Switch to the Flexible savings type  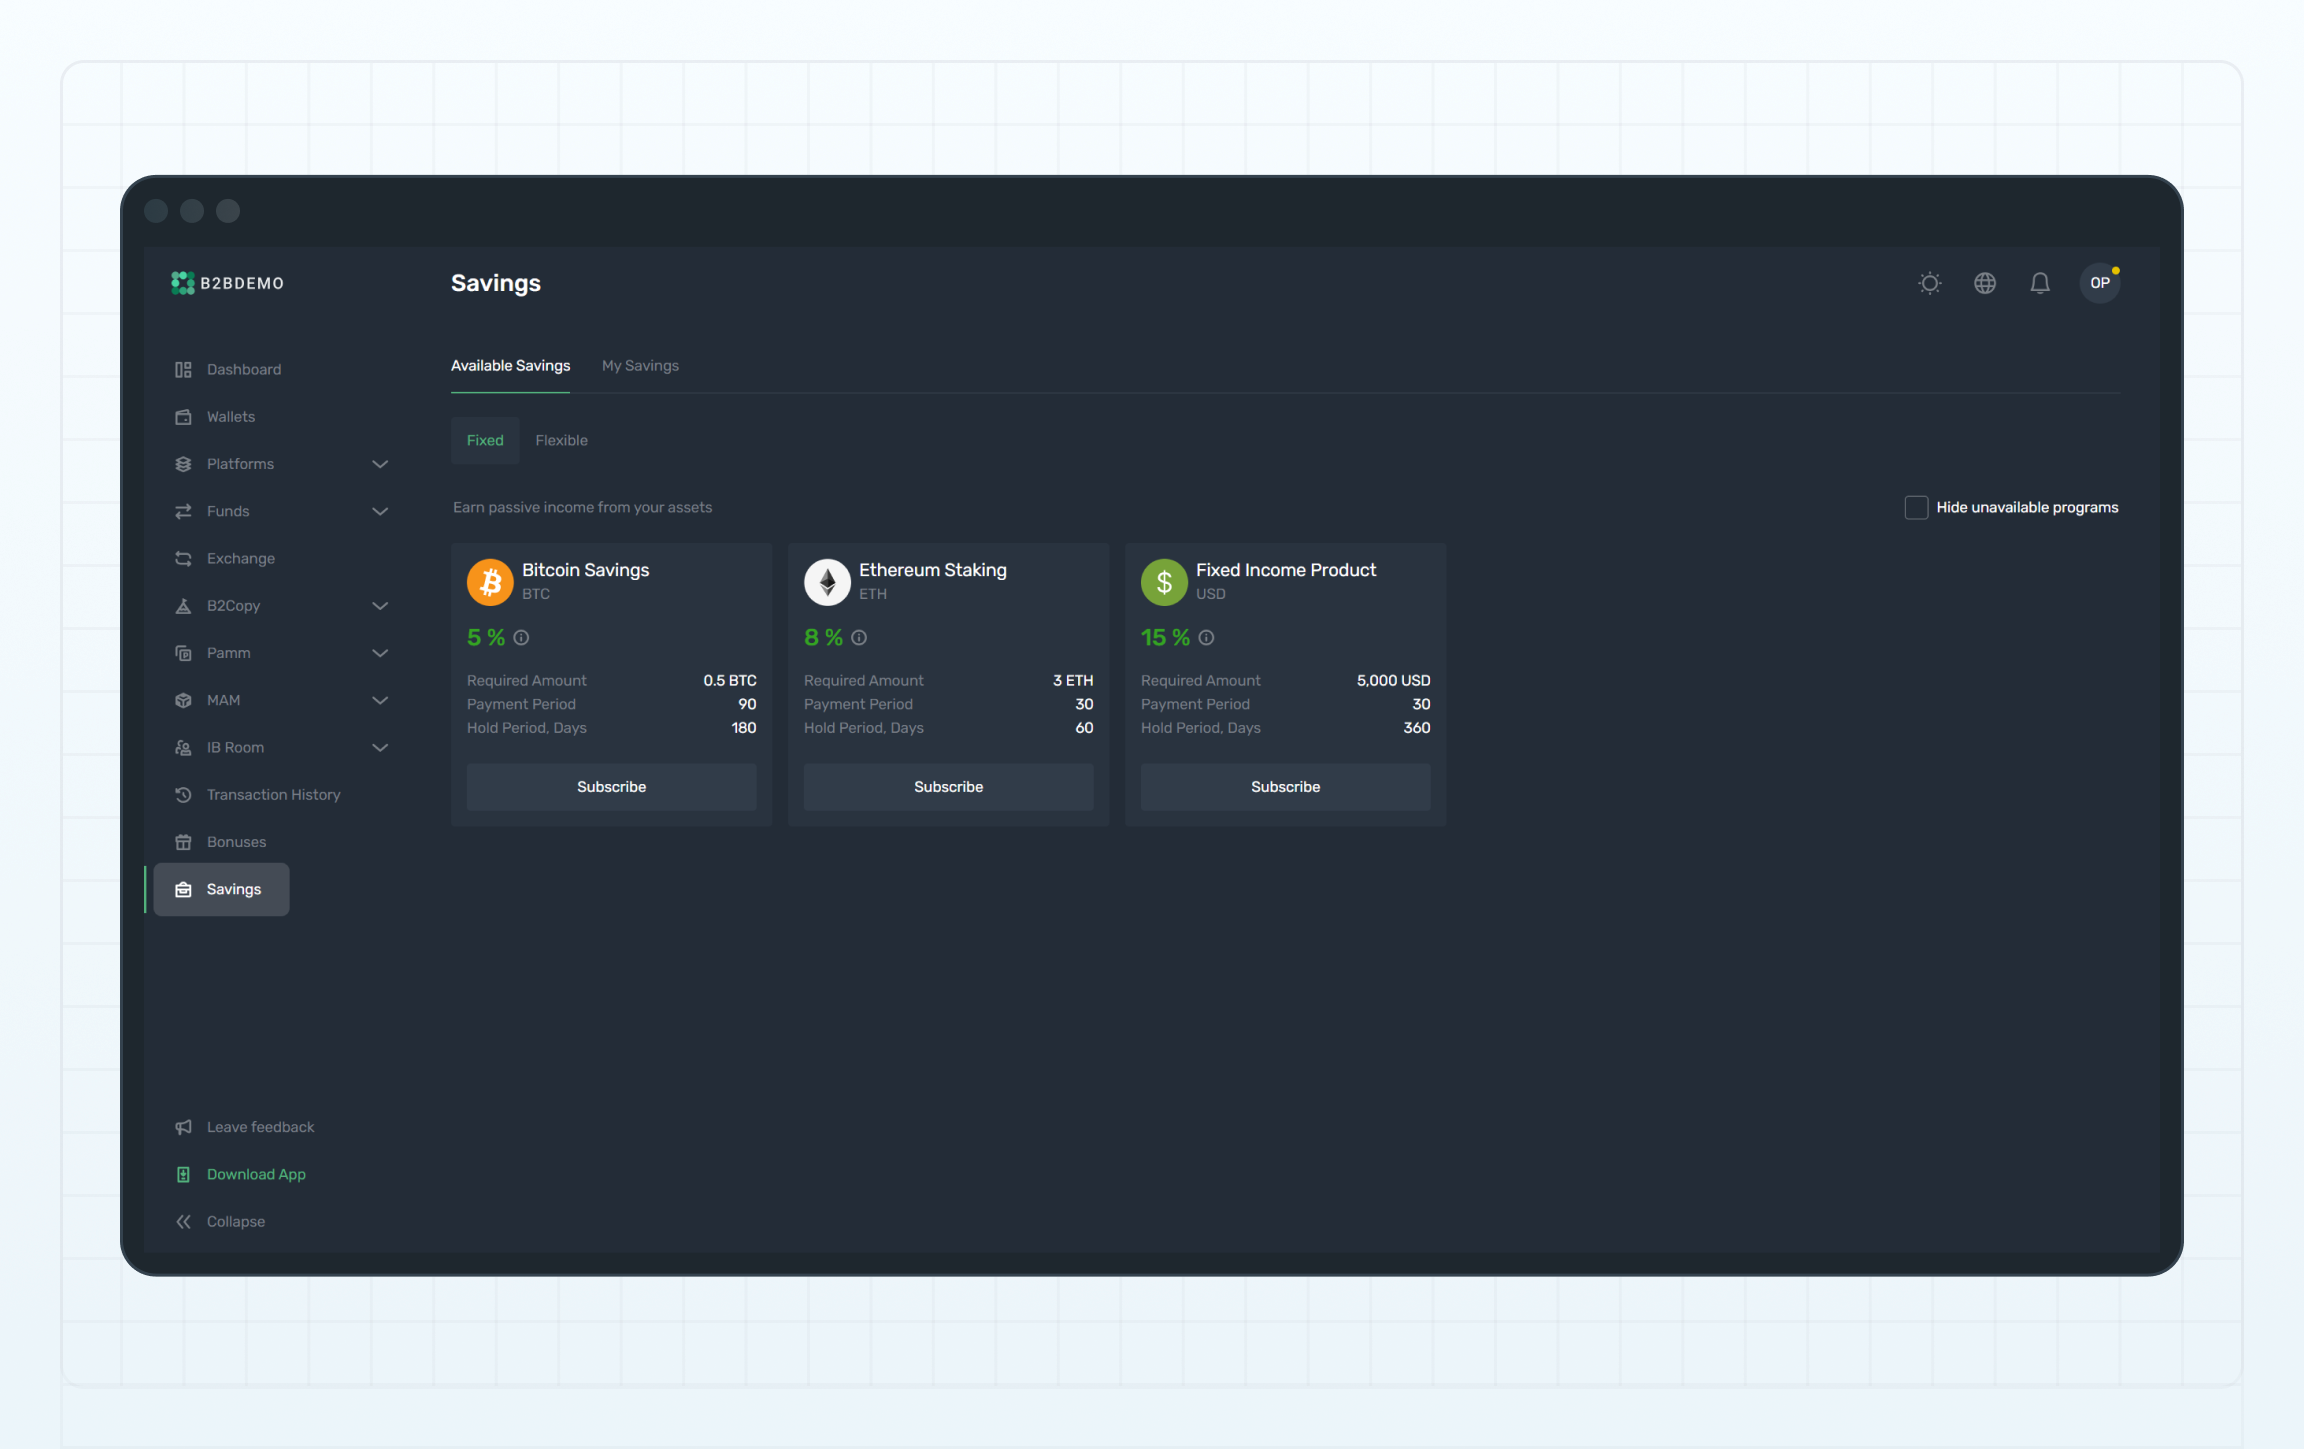click(x=561, y=440)
